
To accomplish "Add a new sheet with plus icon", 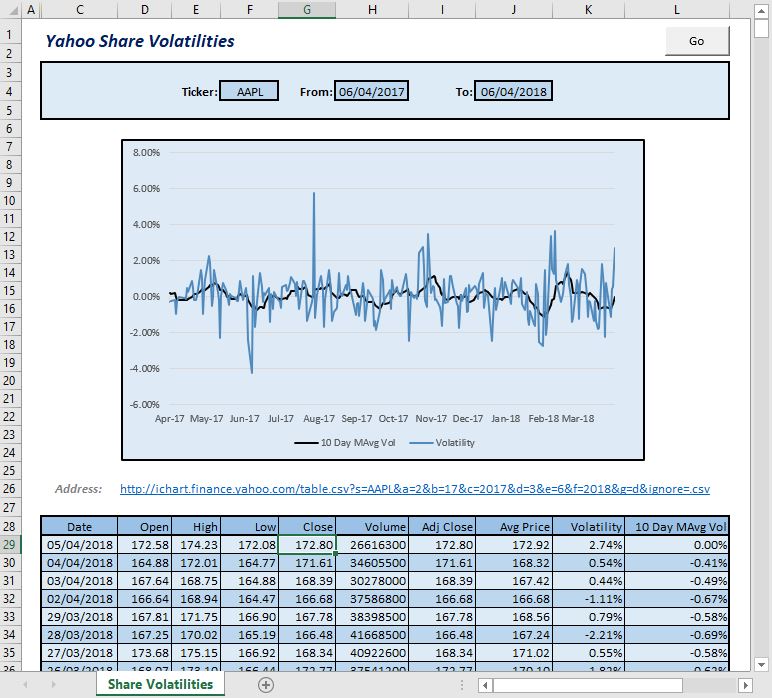I will click(266, 685).
